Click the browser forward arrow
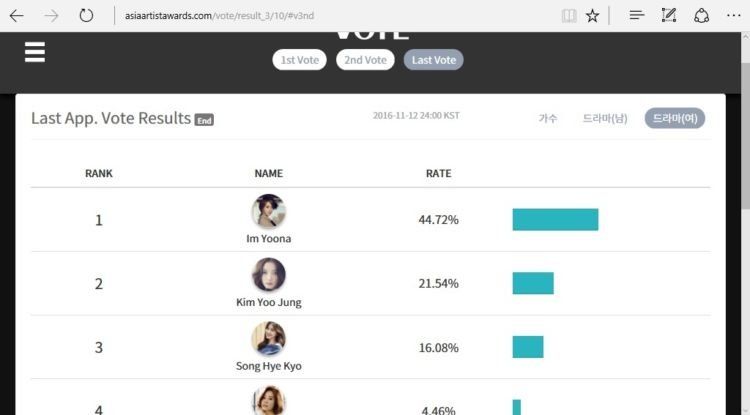The width and height of the screenshot is (750, 415). click(x=51, y=16)
